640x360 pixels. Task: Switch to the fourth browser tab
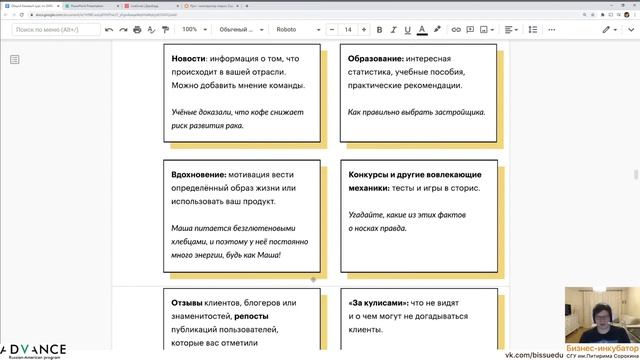[212, 6]
